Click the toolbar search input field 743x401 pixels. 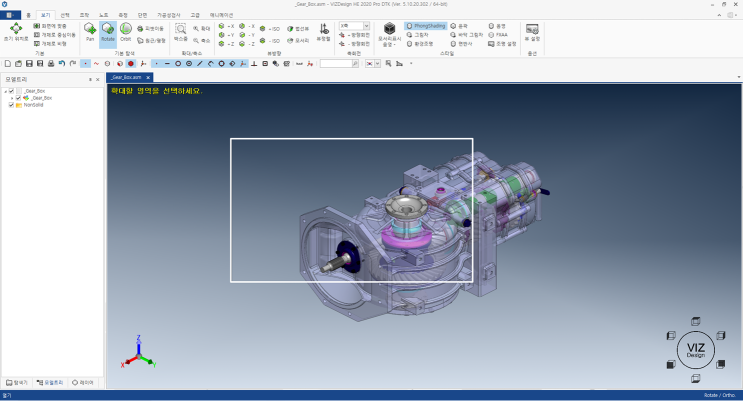tap(336, 64)
